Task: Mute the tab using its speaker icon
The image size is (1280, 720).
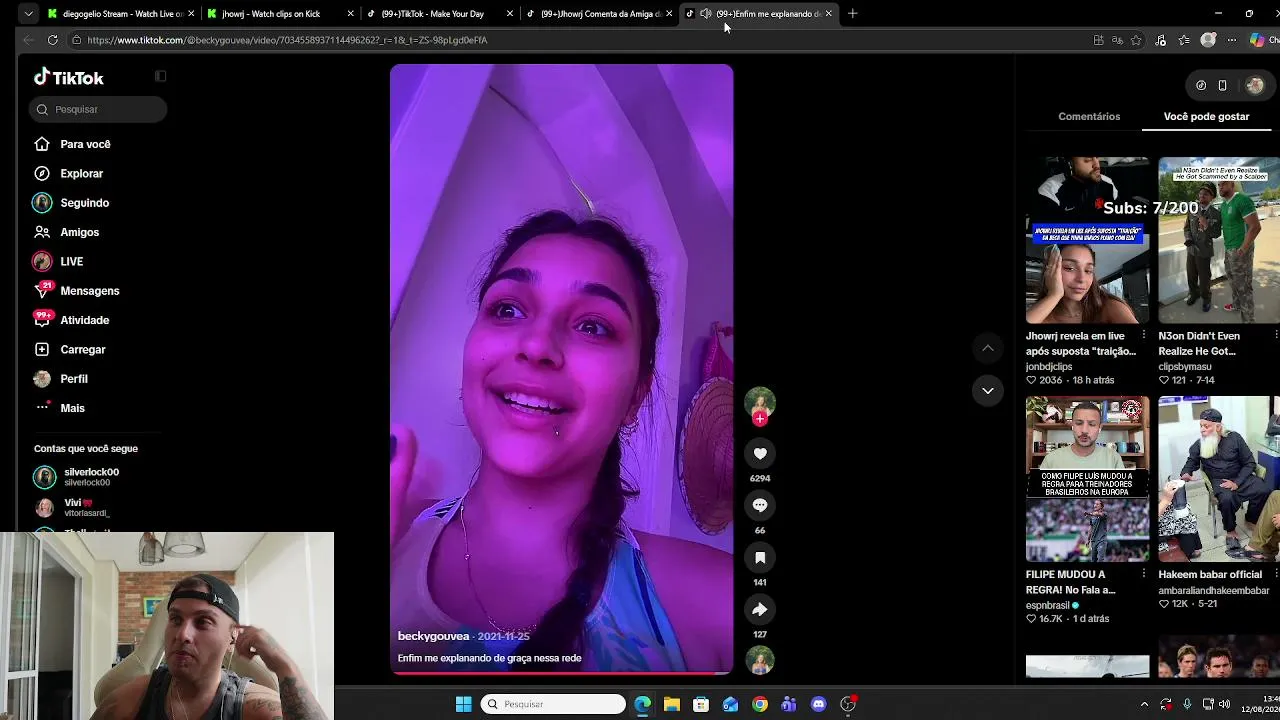Action: coord(706,14)
